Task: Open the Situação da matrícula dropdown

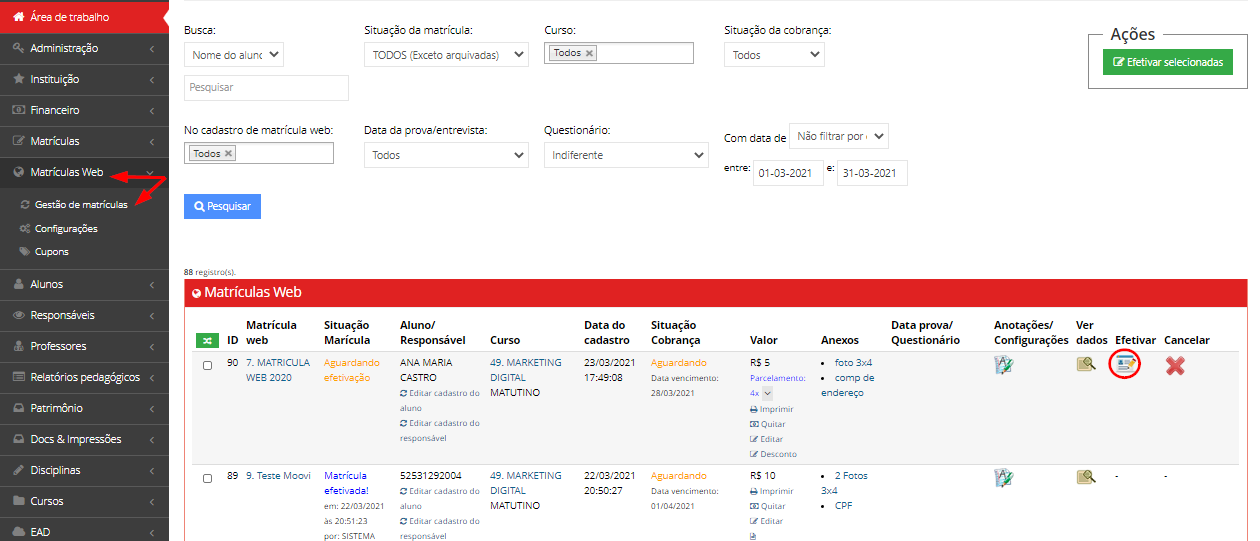Action: point(446,55)
